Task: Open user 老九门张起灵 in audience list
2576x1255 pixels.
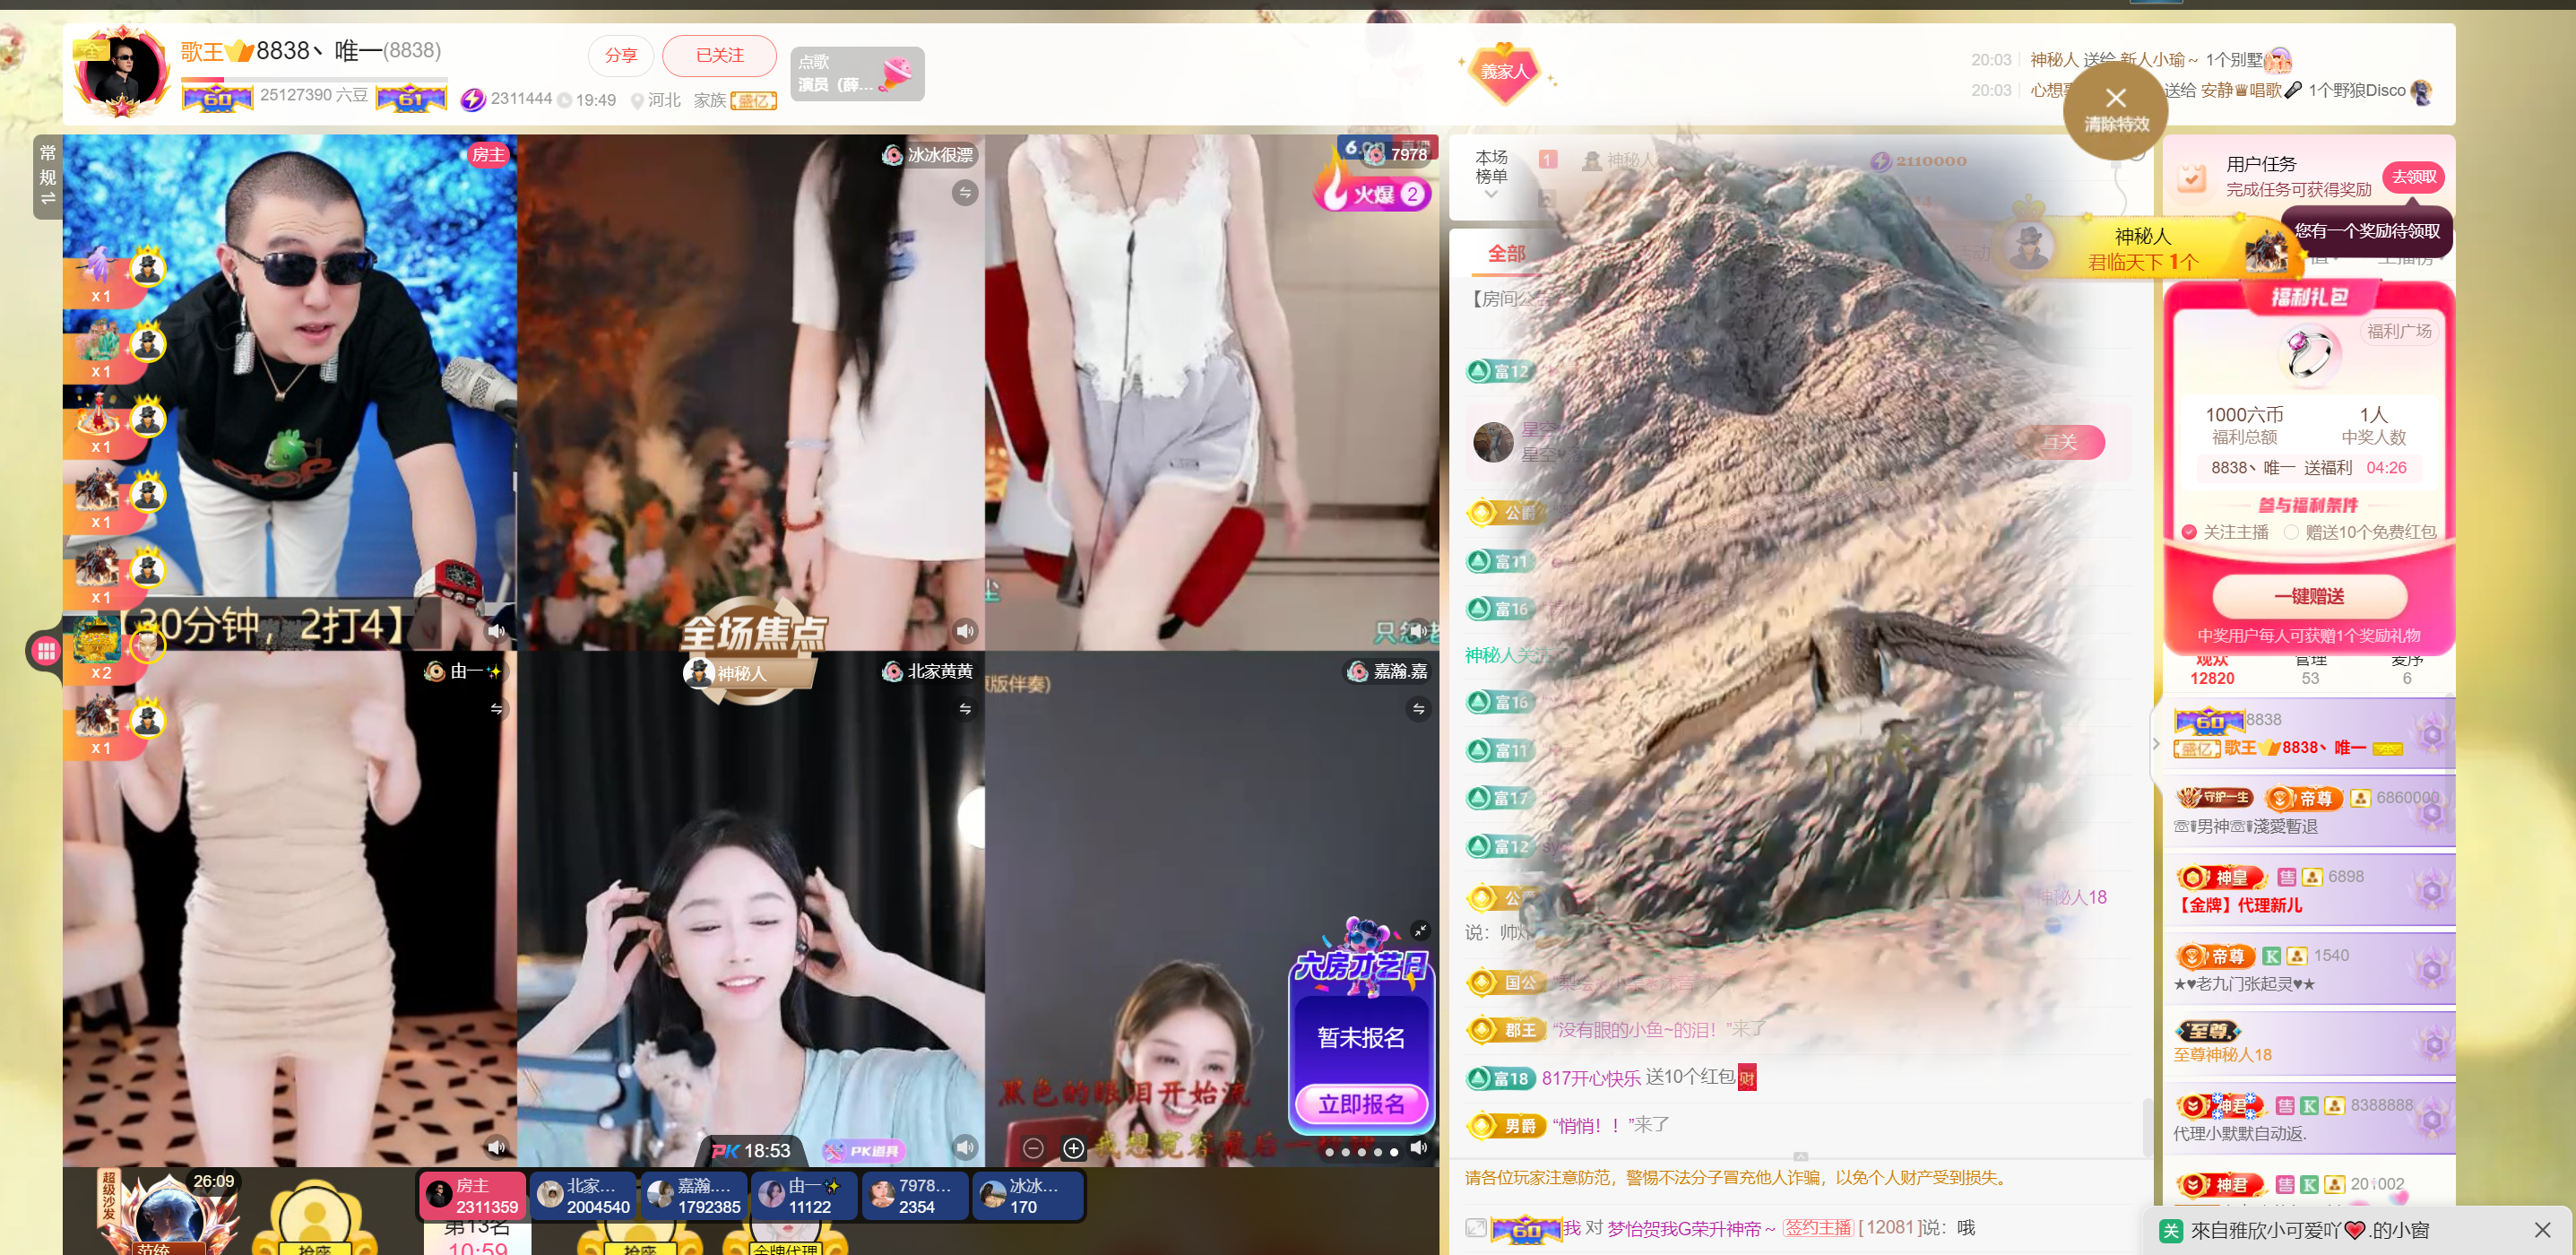Action: click(2310, 969)
